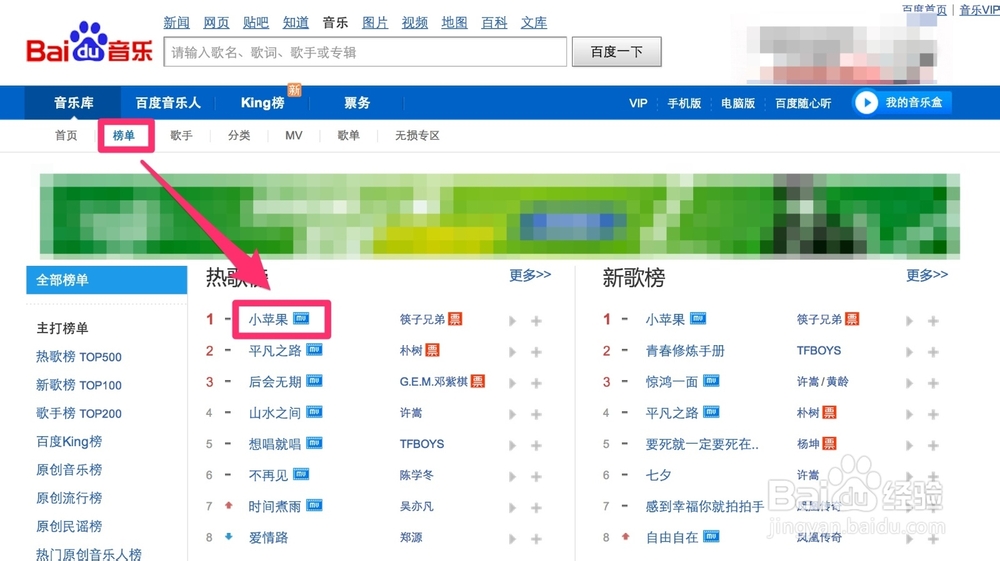Open MV icon next to 后会无期
The height and width of the screenshot is (561, 1000).
(314, 381)
